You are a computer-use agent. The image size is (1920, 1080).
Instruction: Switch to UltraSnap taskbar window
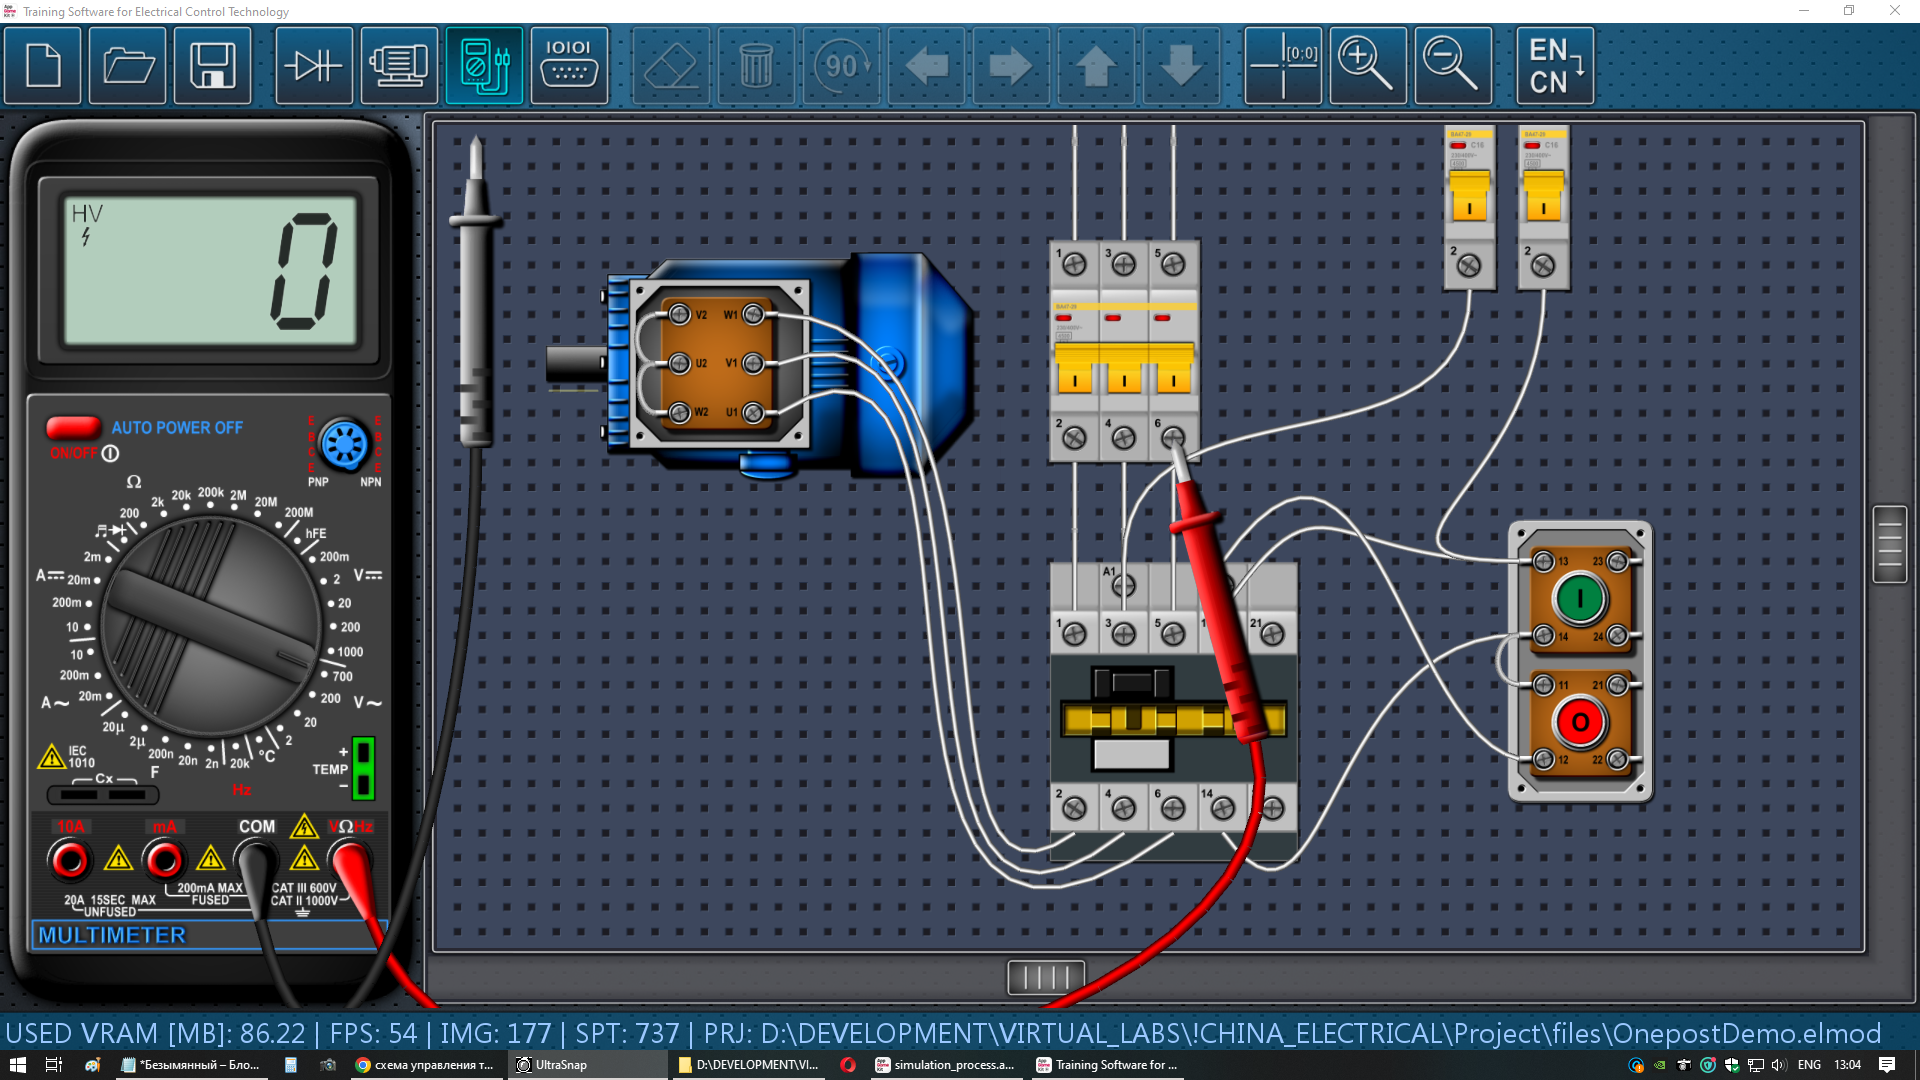[x=587, y=1065]
